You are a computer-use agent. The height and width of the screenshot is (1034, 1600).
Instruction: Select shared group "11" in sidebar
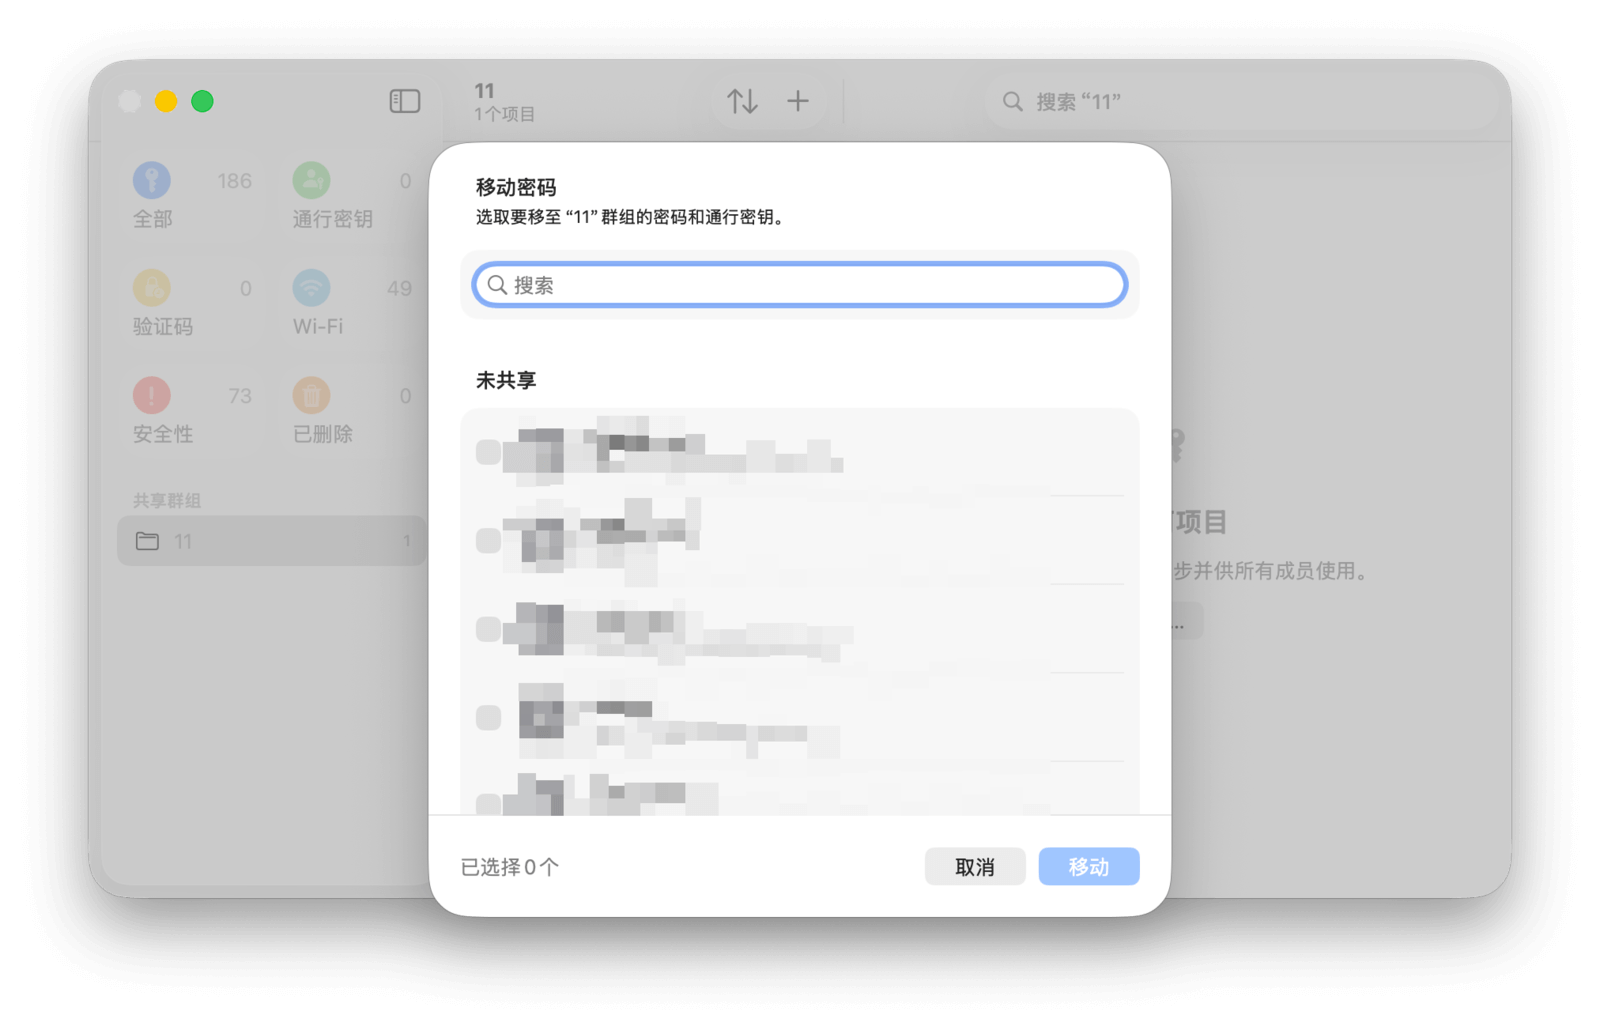272,541
